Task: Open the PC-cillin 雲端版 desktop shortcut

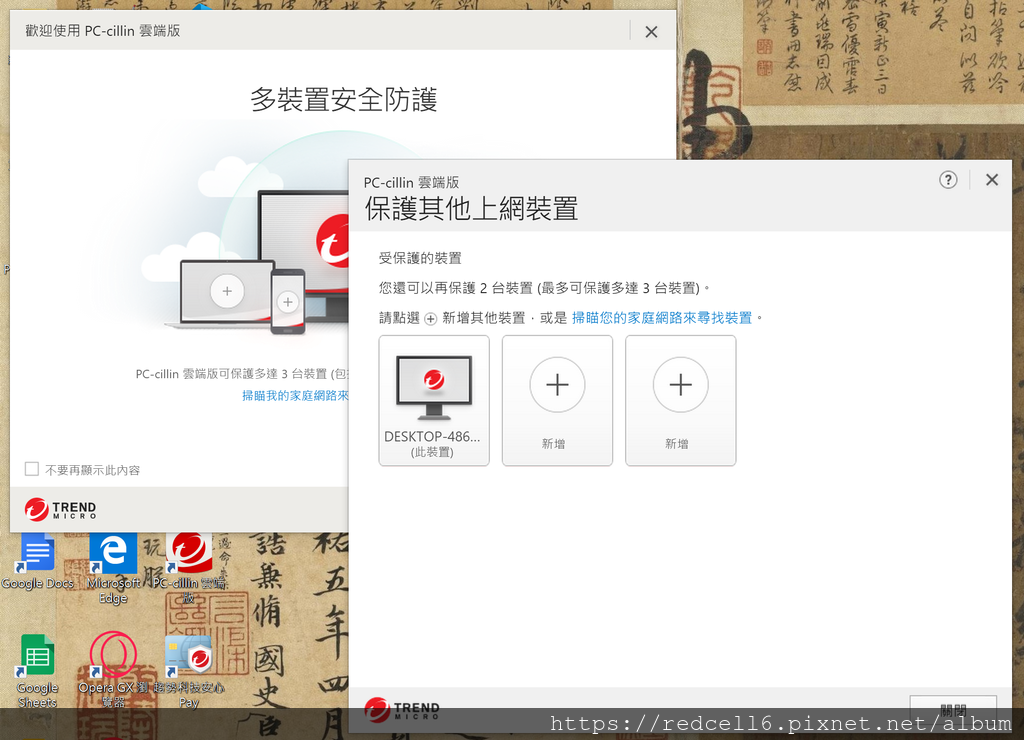Action: pyautogui.click(x=189, y=568)
